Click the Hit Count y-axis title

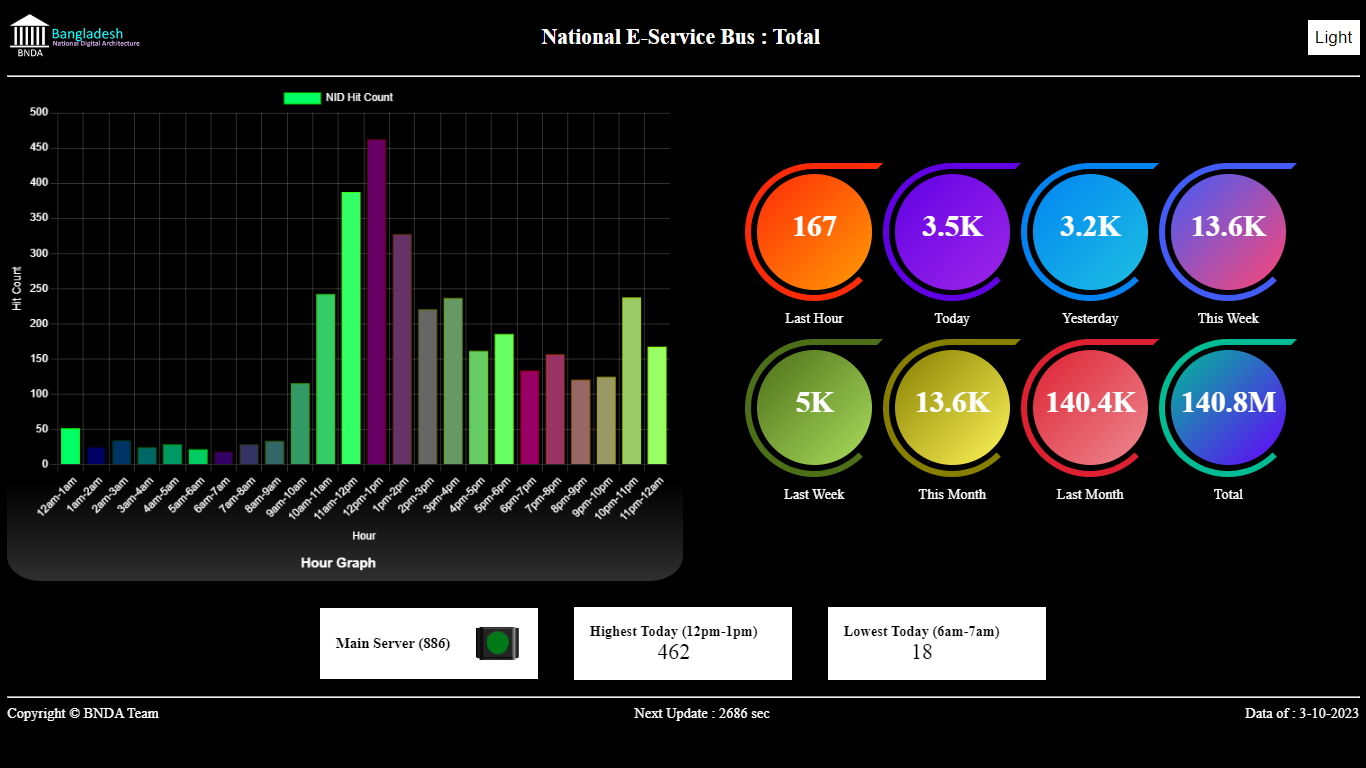click(x=17, y=288)
